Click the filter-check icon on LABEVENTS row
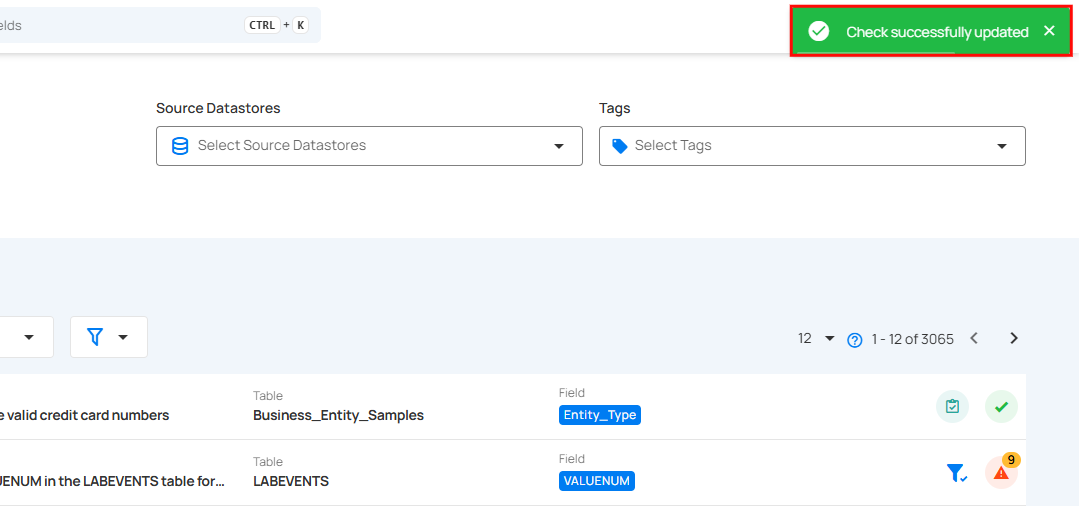The image size is (1079, 506). tap(957, 473)
